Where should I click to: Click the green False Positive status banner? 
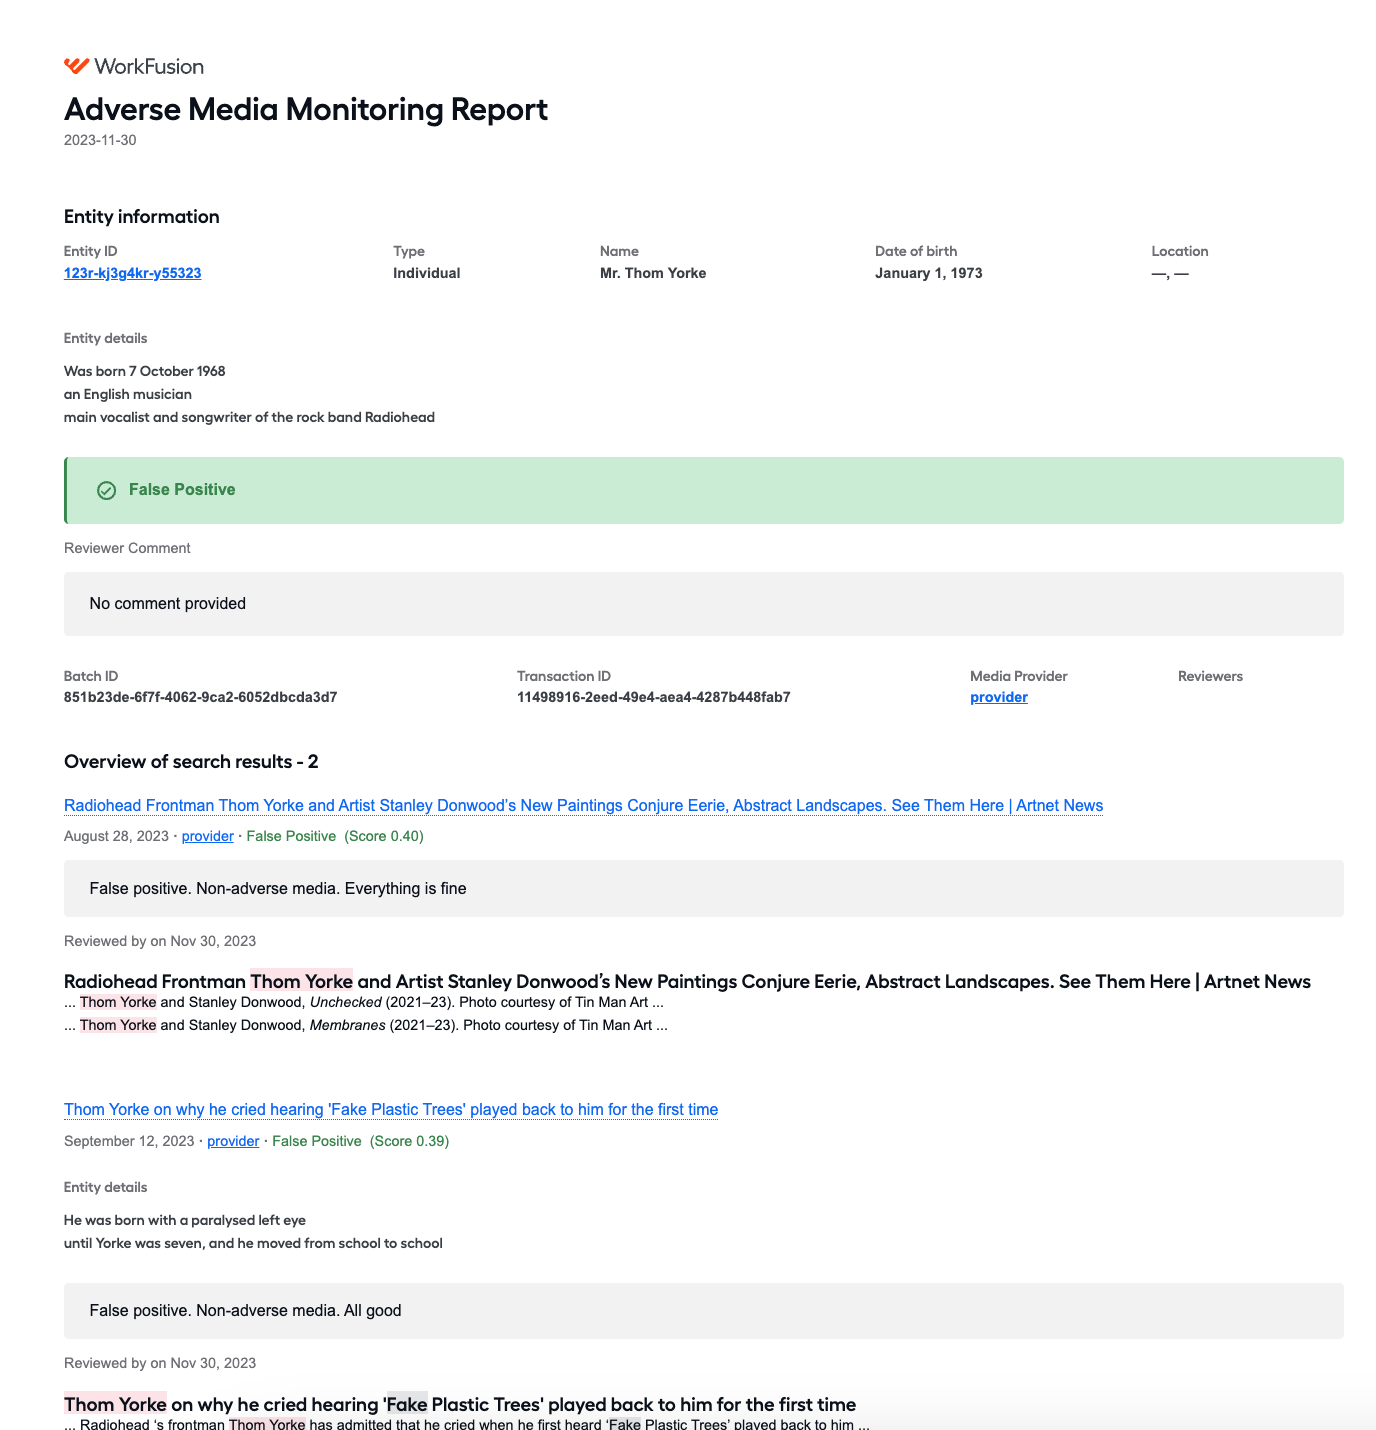704,490
